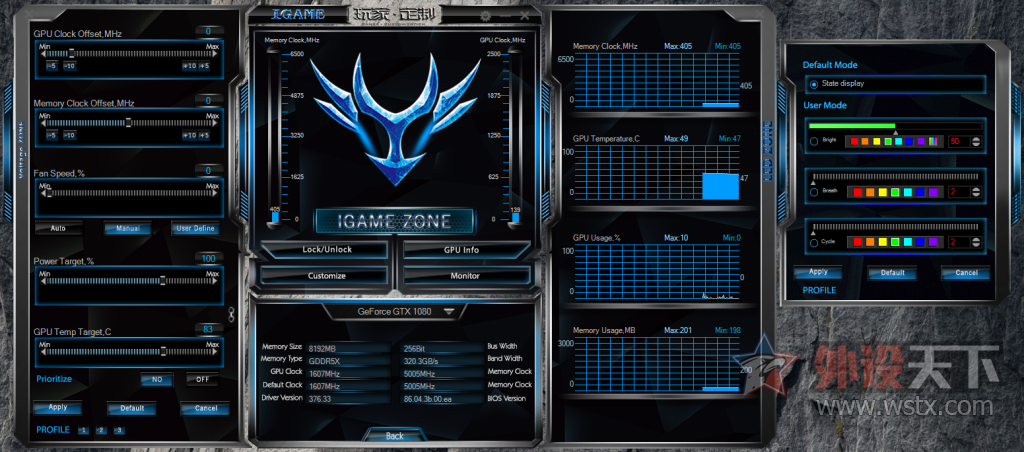Pick the red swatch in Bright row
This screenshot has width=1024, height=452.
point(854,141)
